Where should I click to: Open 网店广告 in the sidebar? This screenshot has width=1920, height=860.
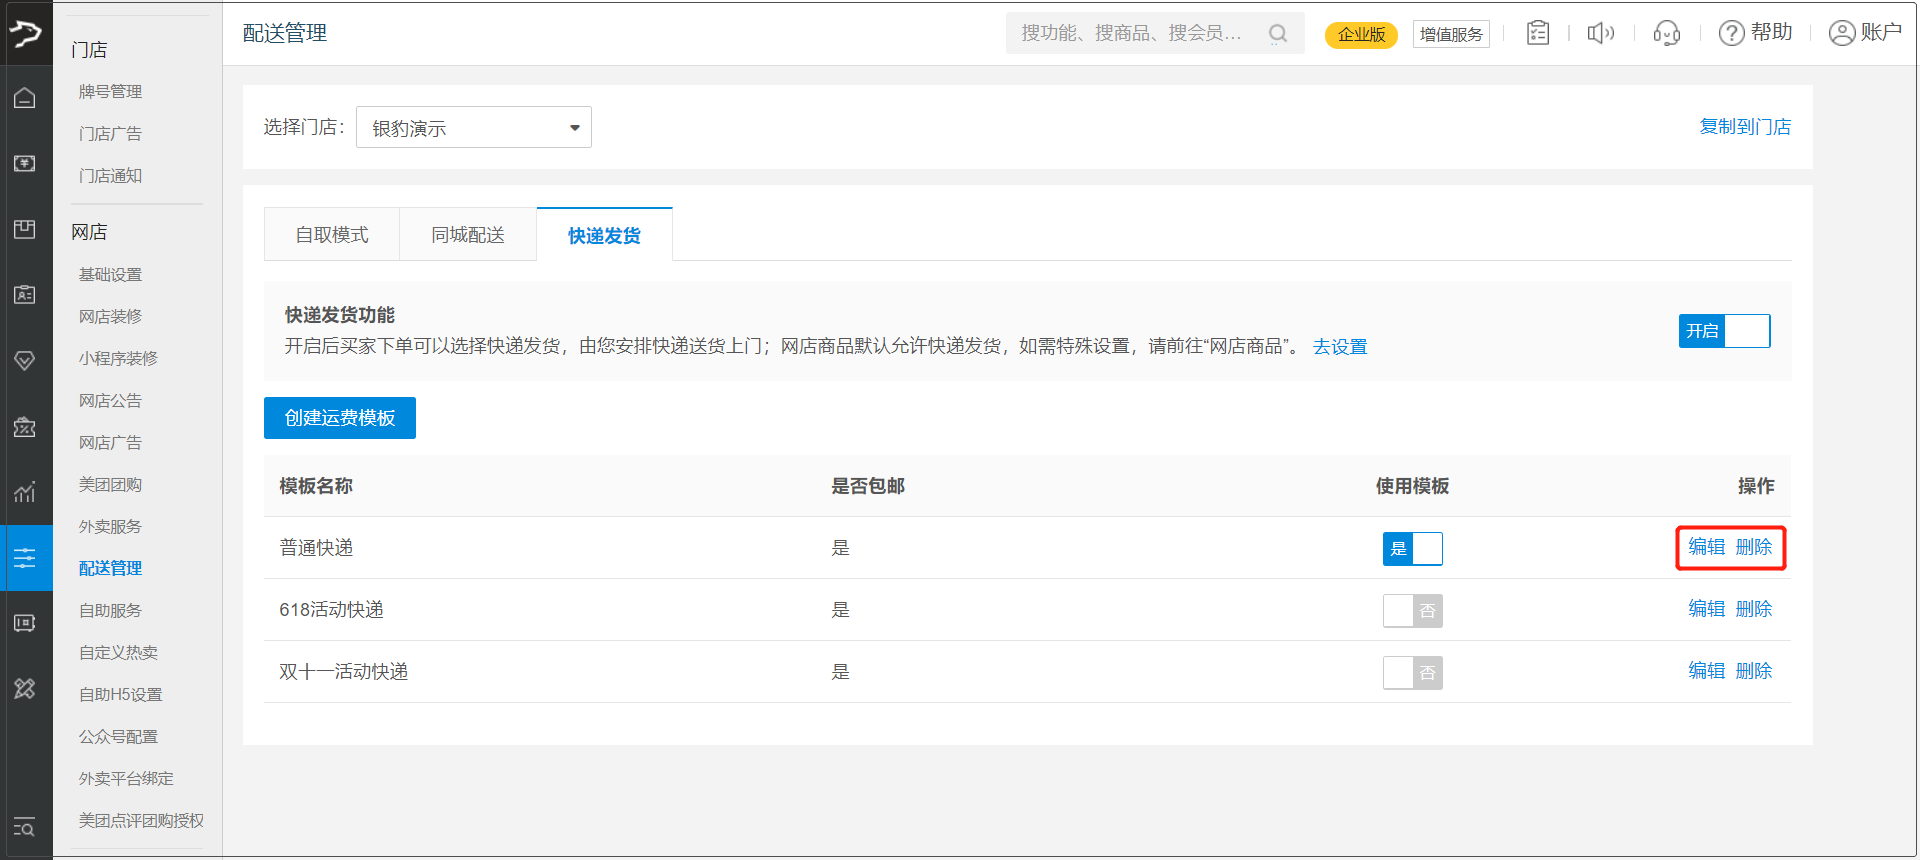pyautogui.click(x=111, y=442)
